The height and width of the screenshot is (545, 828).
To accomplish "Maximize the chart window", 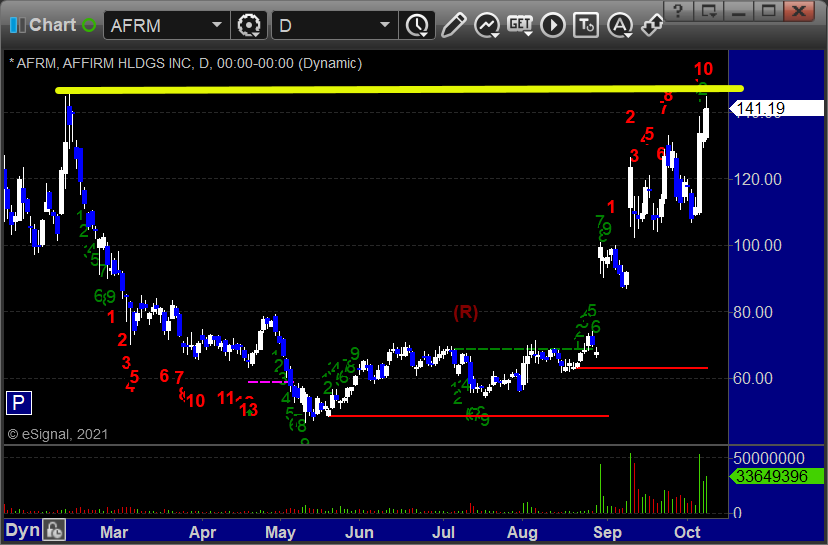I will click(768, 11).
